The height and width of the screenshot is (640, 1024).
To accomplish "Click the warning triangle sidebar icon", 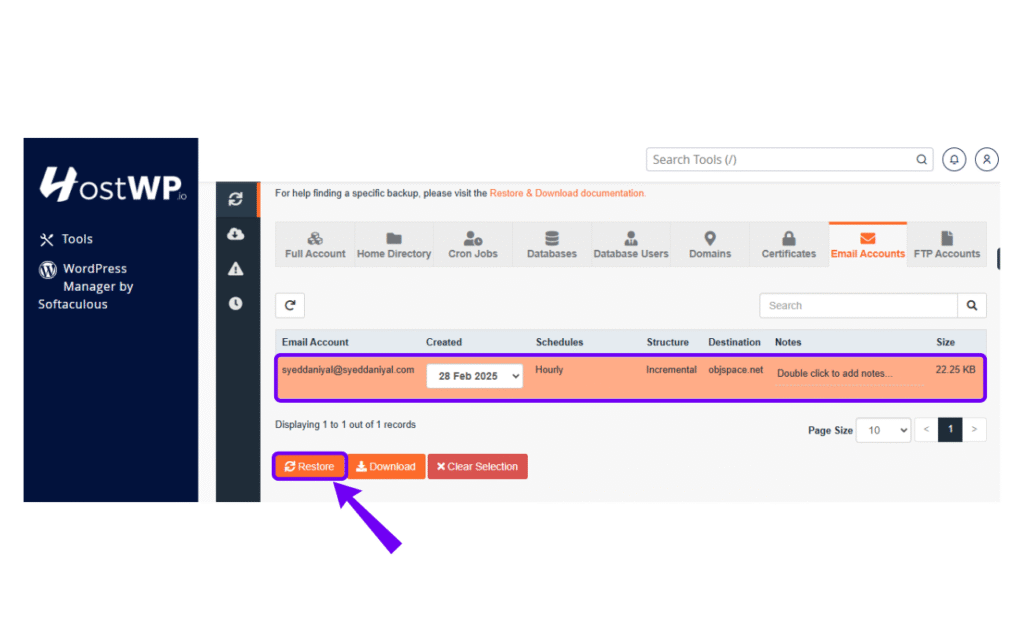I will [x=236, y=268].
